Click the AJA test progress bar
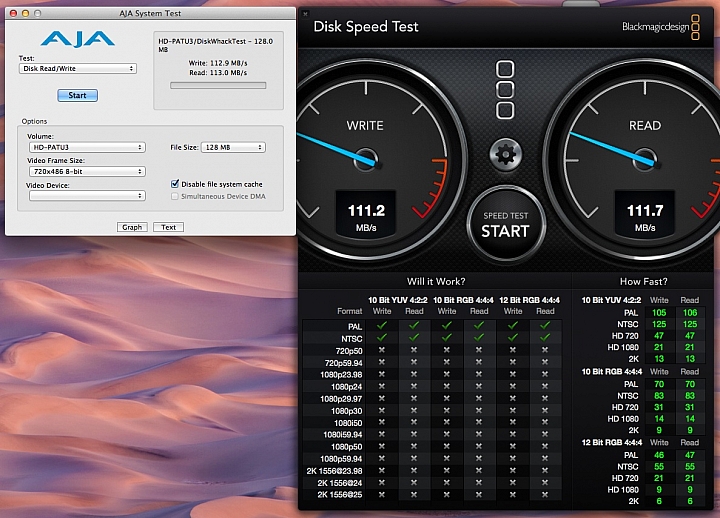Image resolution: width=720 pixels, height=518 pixels. coord(218,85)
